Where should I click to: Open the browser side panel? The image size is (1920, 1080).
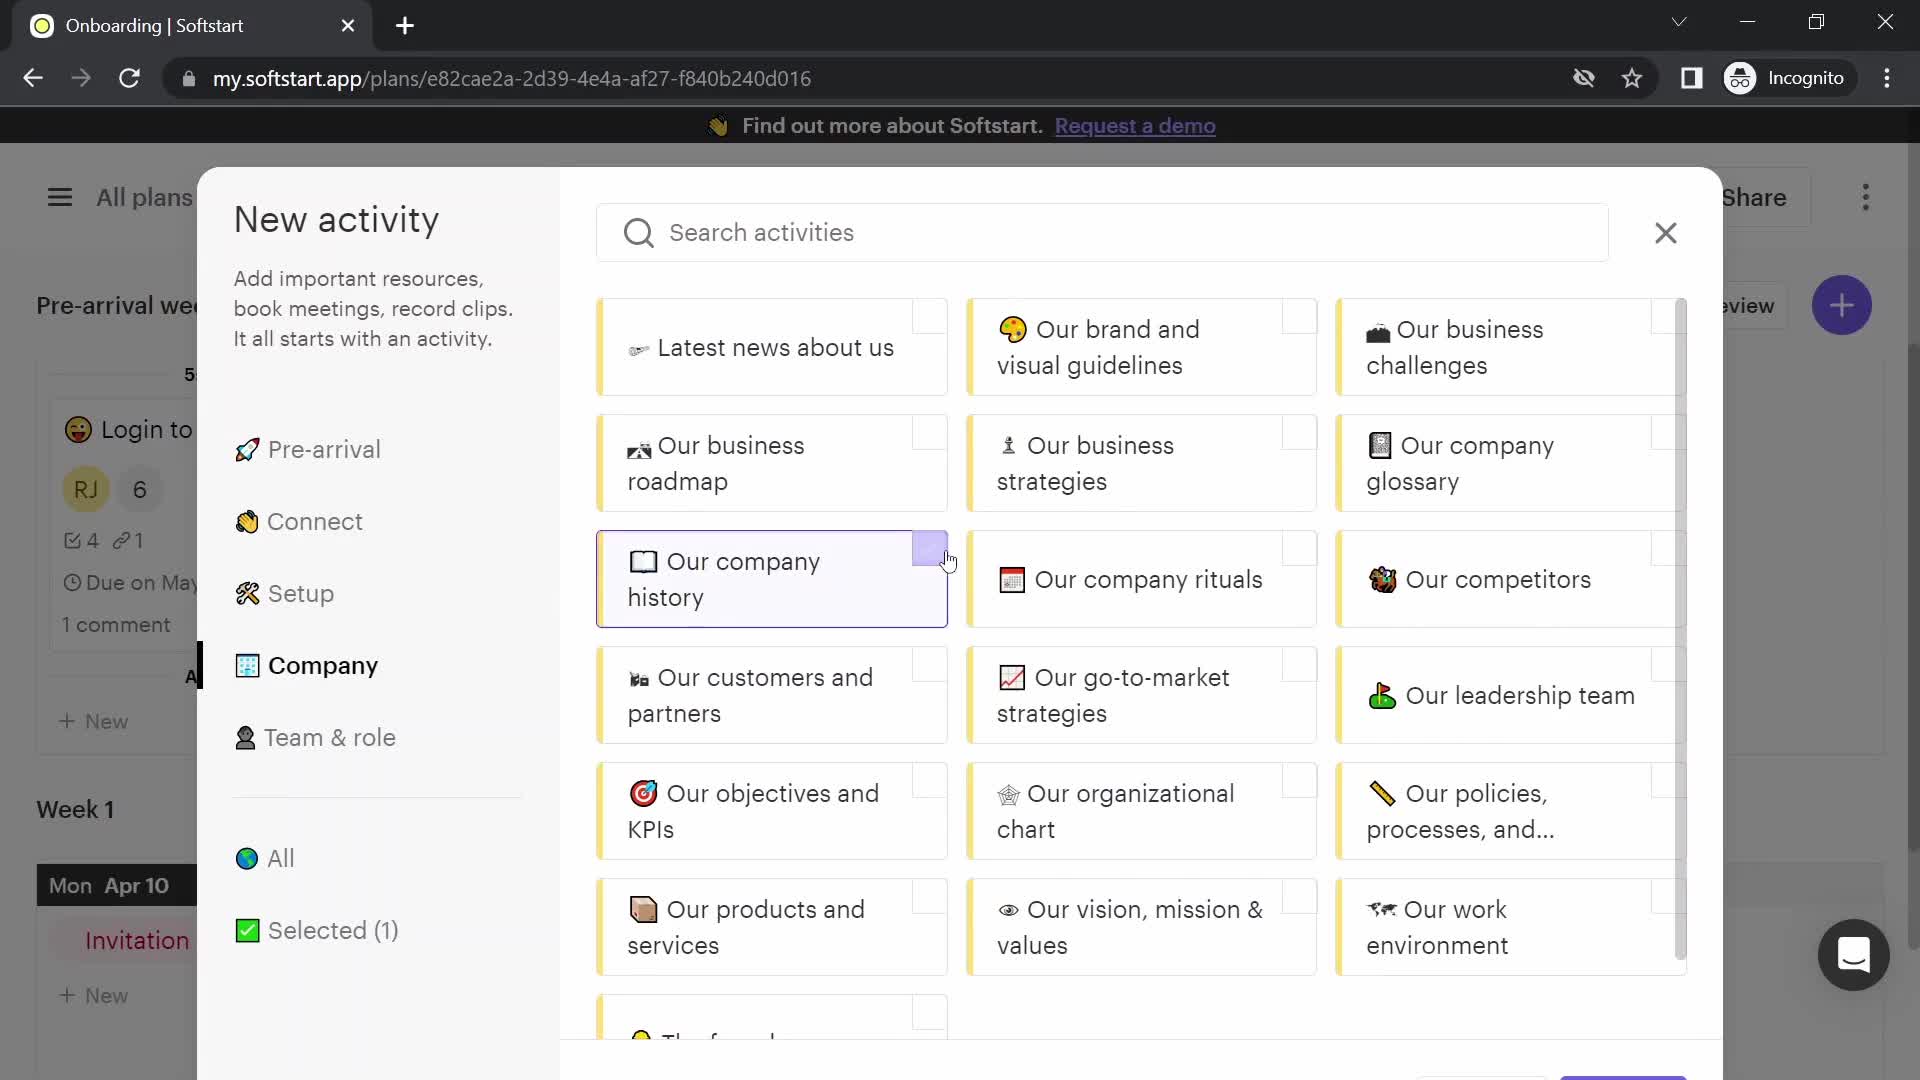(x=1691, y=78)
